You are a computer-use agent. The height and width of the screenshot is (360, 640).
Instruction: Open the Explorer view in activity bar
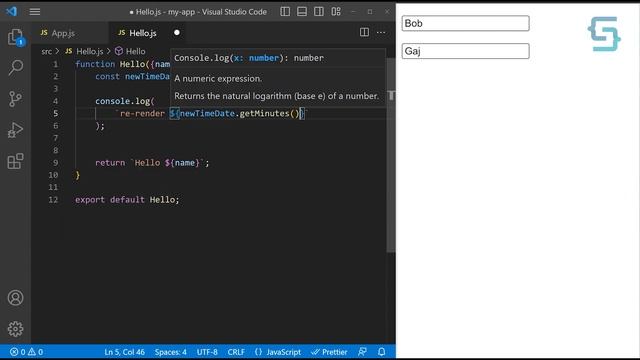click(16, 37)
